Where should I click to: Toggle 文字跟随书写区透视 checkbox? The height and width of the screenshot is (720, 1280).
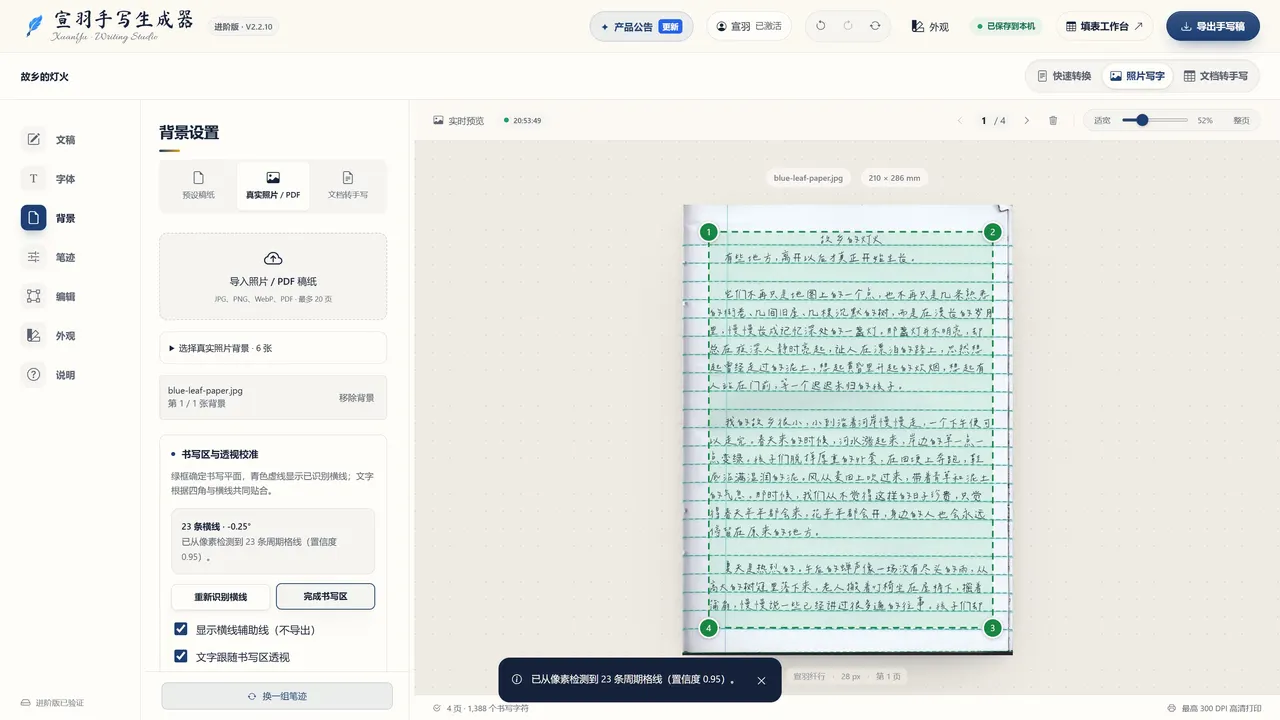[x=181, y=657]
